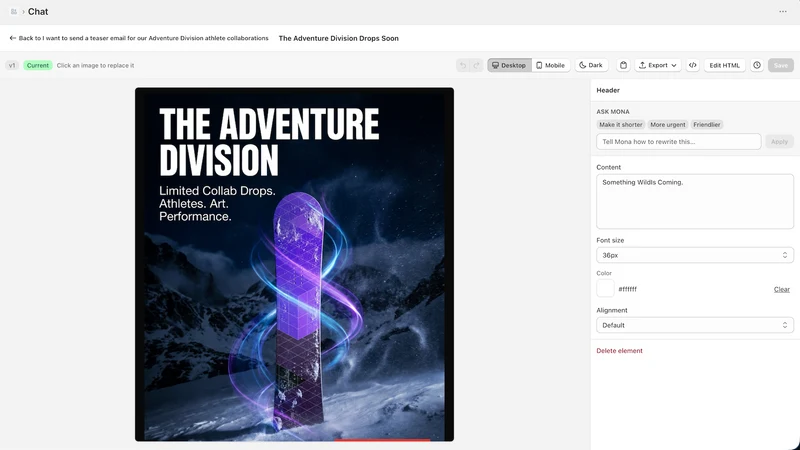This screenshot has width=800, height=450.
Task: Click the workspace icon beside Chat
Action: click(x=14, y=12)
